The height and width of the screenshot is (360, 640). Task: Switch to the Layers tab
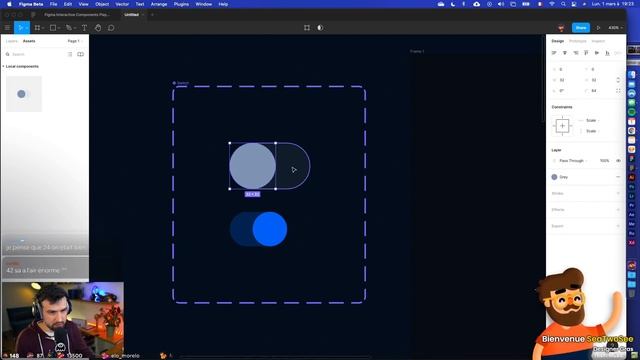(x=12, y=41)
